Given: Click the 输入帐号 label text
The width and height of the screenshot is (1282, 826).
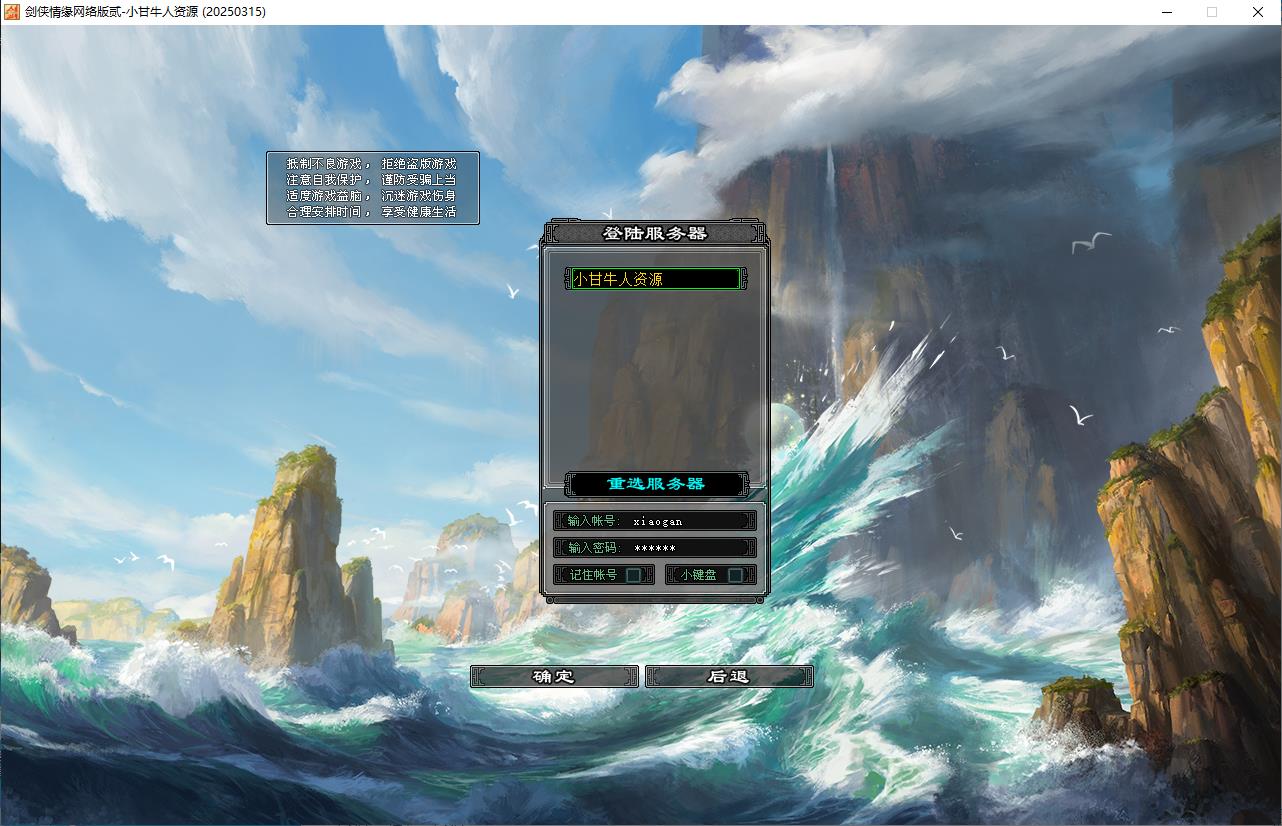Looking at the screenshot, I should coord(593,521).
